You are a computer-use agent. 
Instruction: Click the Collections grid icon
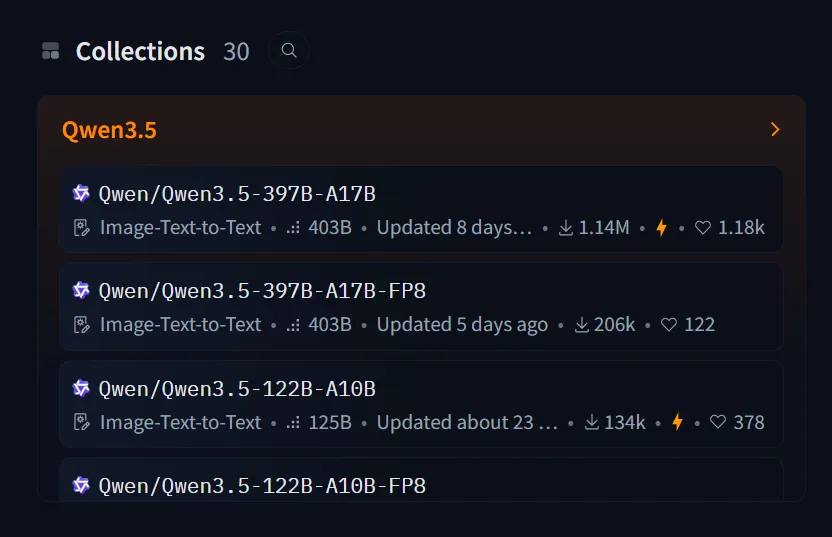coord(51,51)
